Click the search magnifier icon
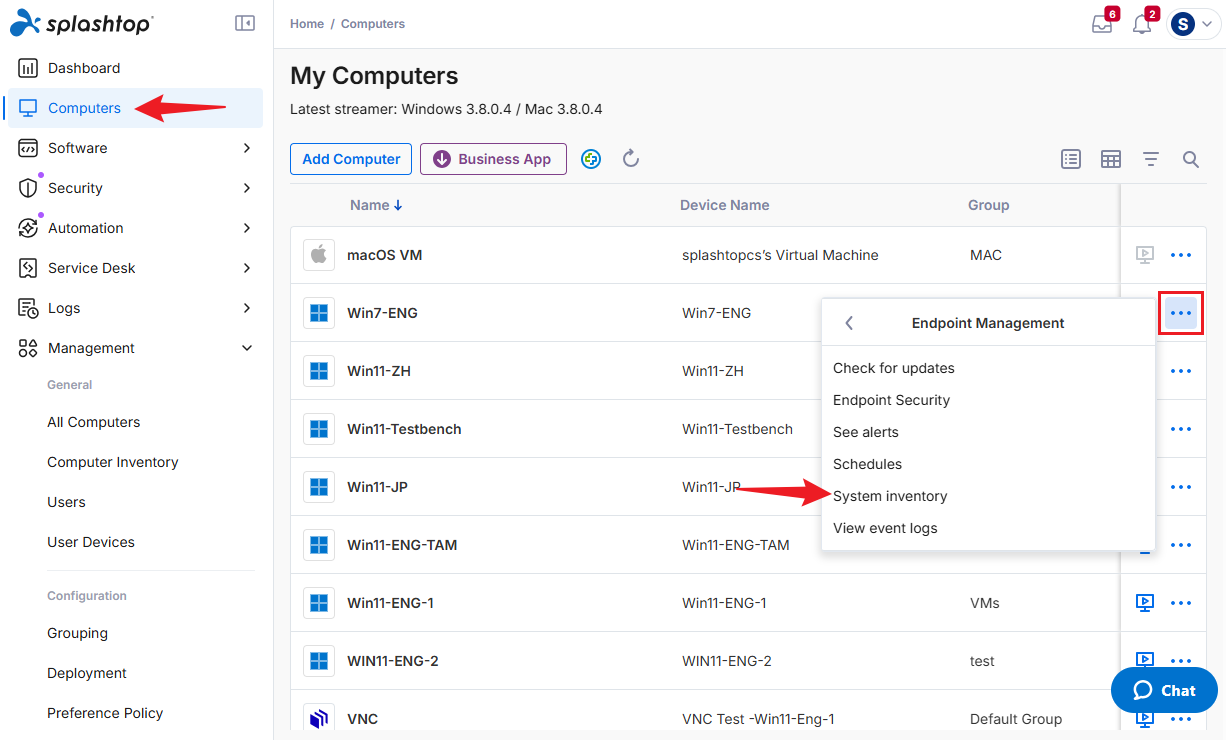 [x=1191, y=159]
